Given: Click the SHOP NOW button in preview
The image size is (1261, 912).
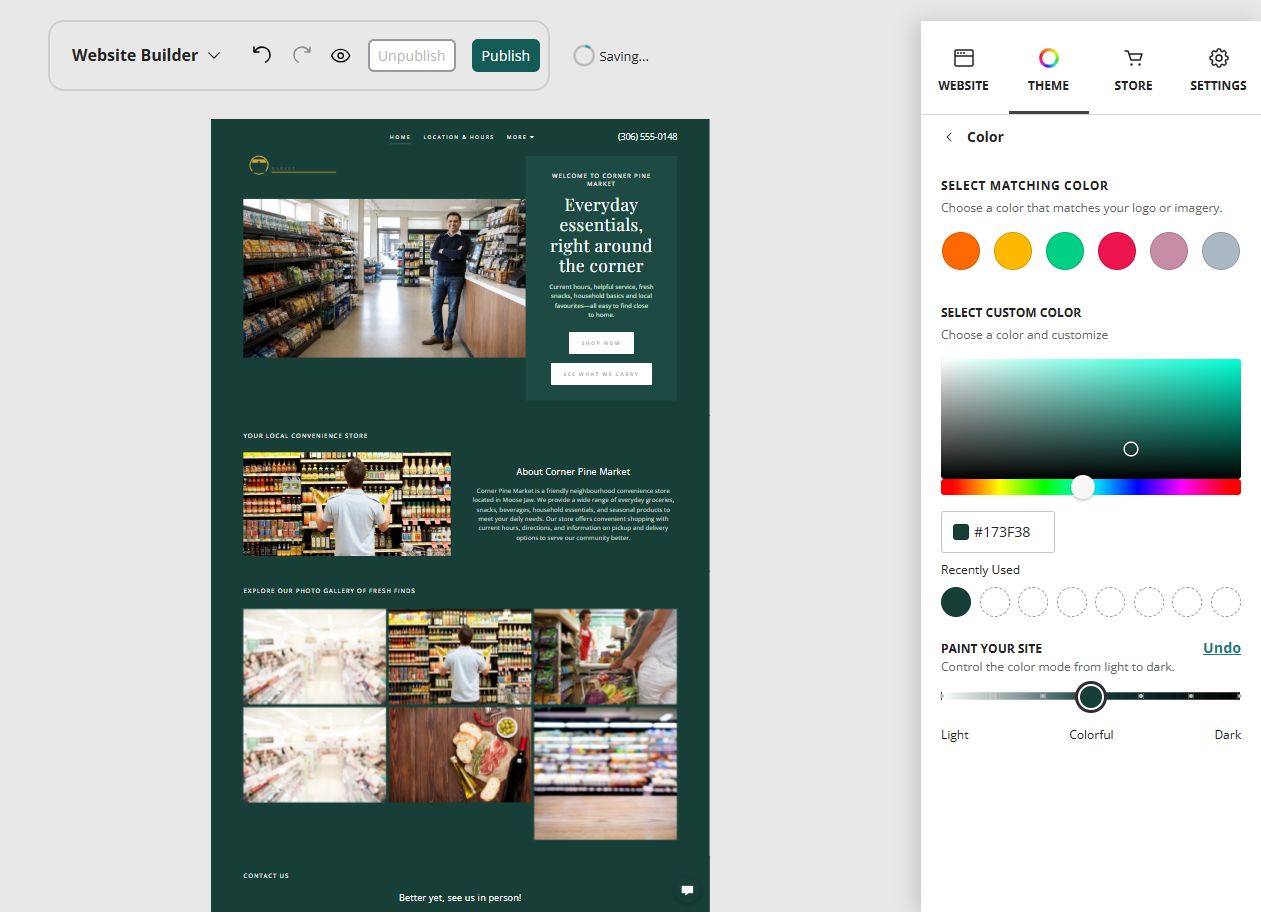Looking at the screenshot, I should click(601, 343).
